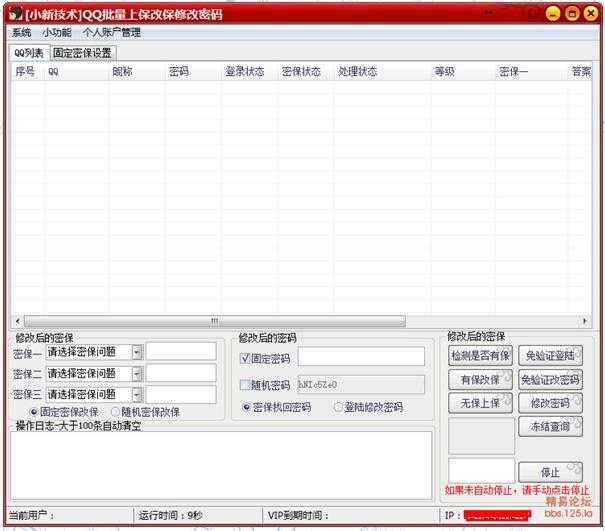Click the 固定密码 text input field
This screenshot has width=605, height=531.
361,356
